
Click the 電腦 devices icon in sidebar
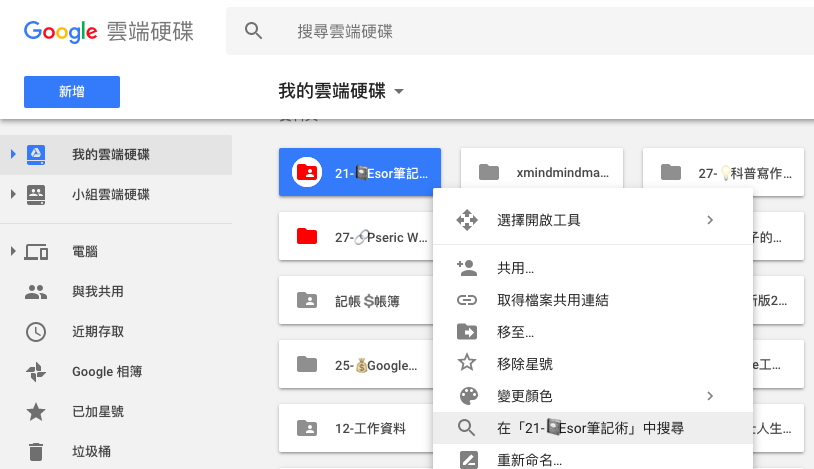pos(36,252)
